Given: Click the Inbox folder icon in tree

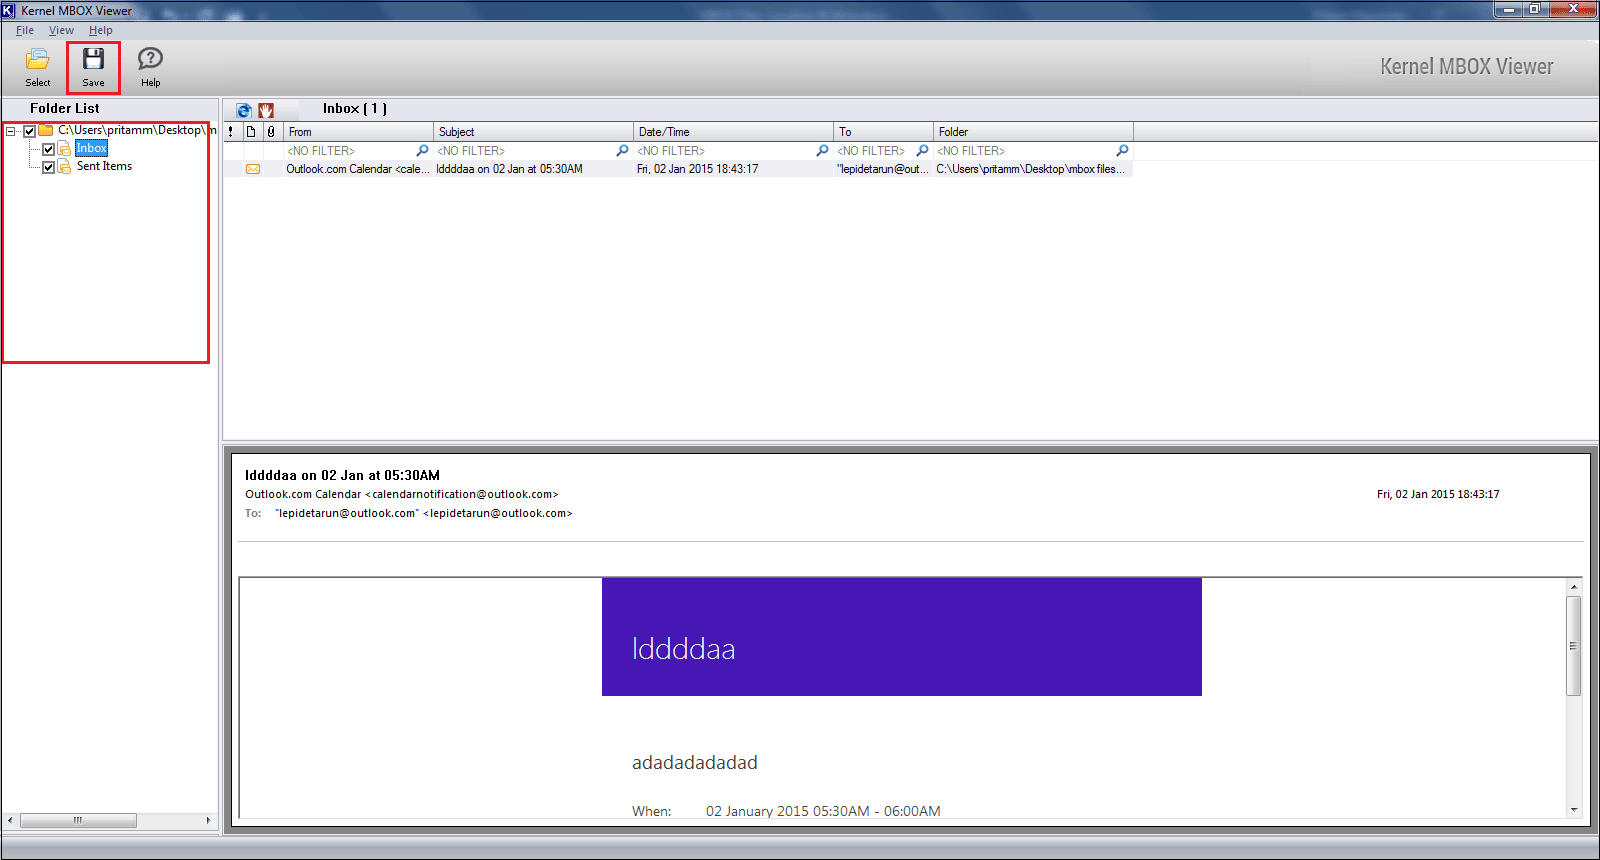Looking at the screenshot, I should (x=64, y=148).
